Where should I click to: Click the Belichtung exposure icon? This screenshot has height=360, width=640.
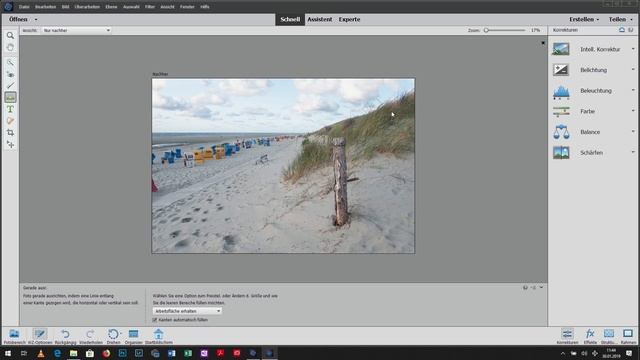pos(561,70)
